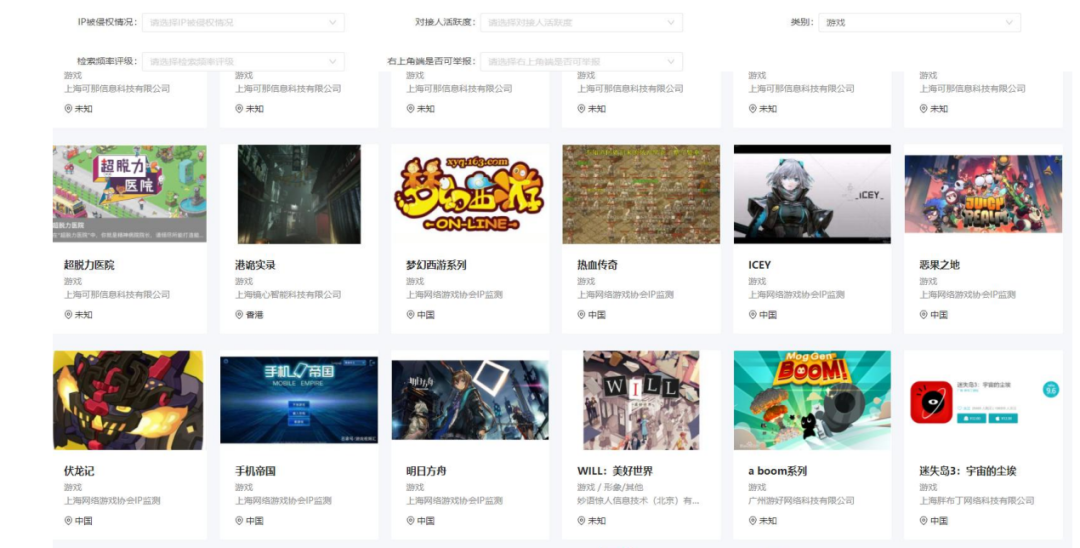Click the location pin on a boom系列 card
Viewport: 1080px width, 548px height.
753,520
